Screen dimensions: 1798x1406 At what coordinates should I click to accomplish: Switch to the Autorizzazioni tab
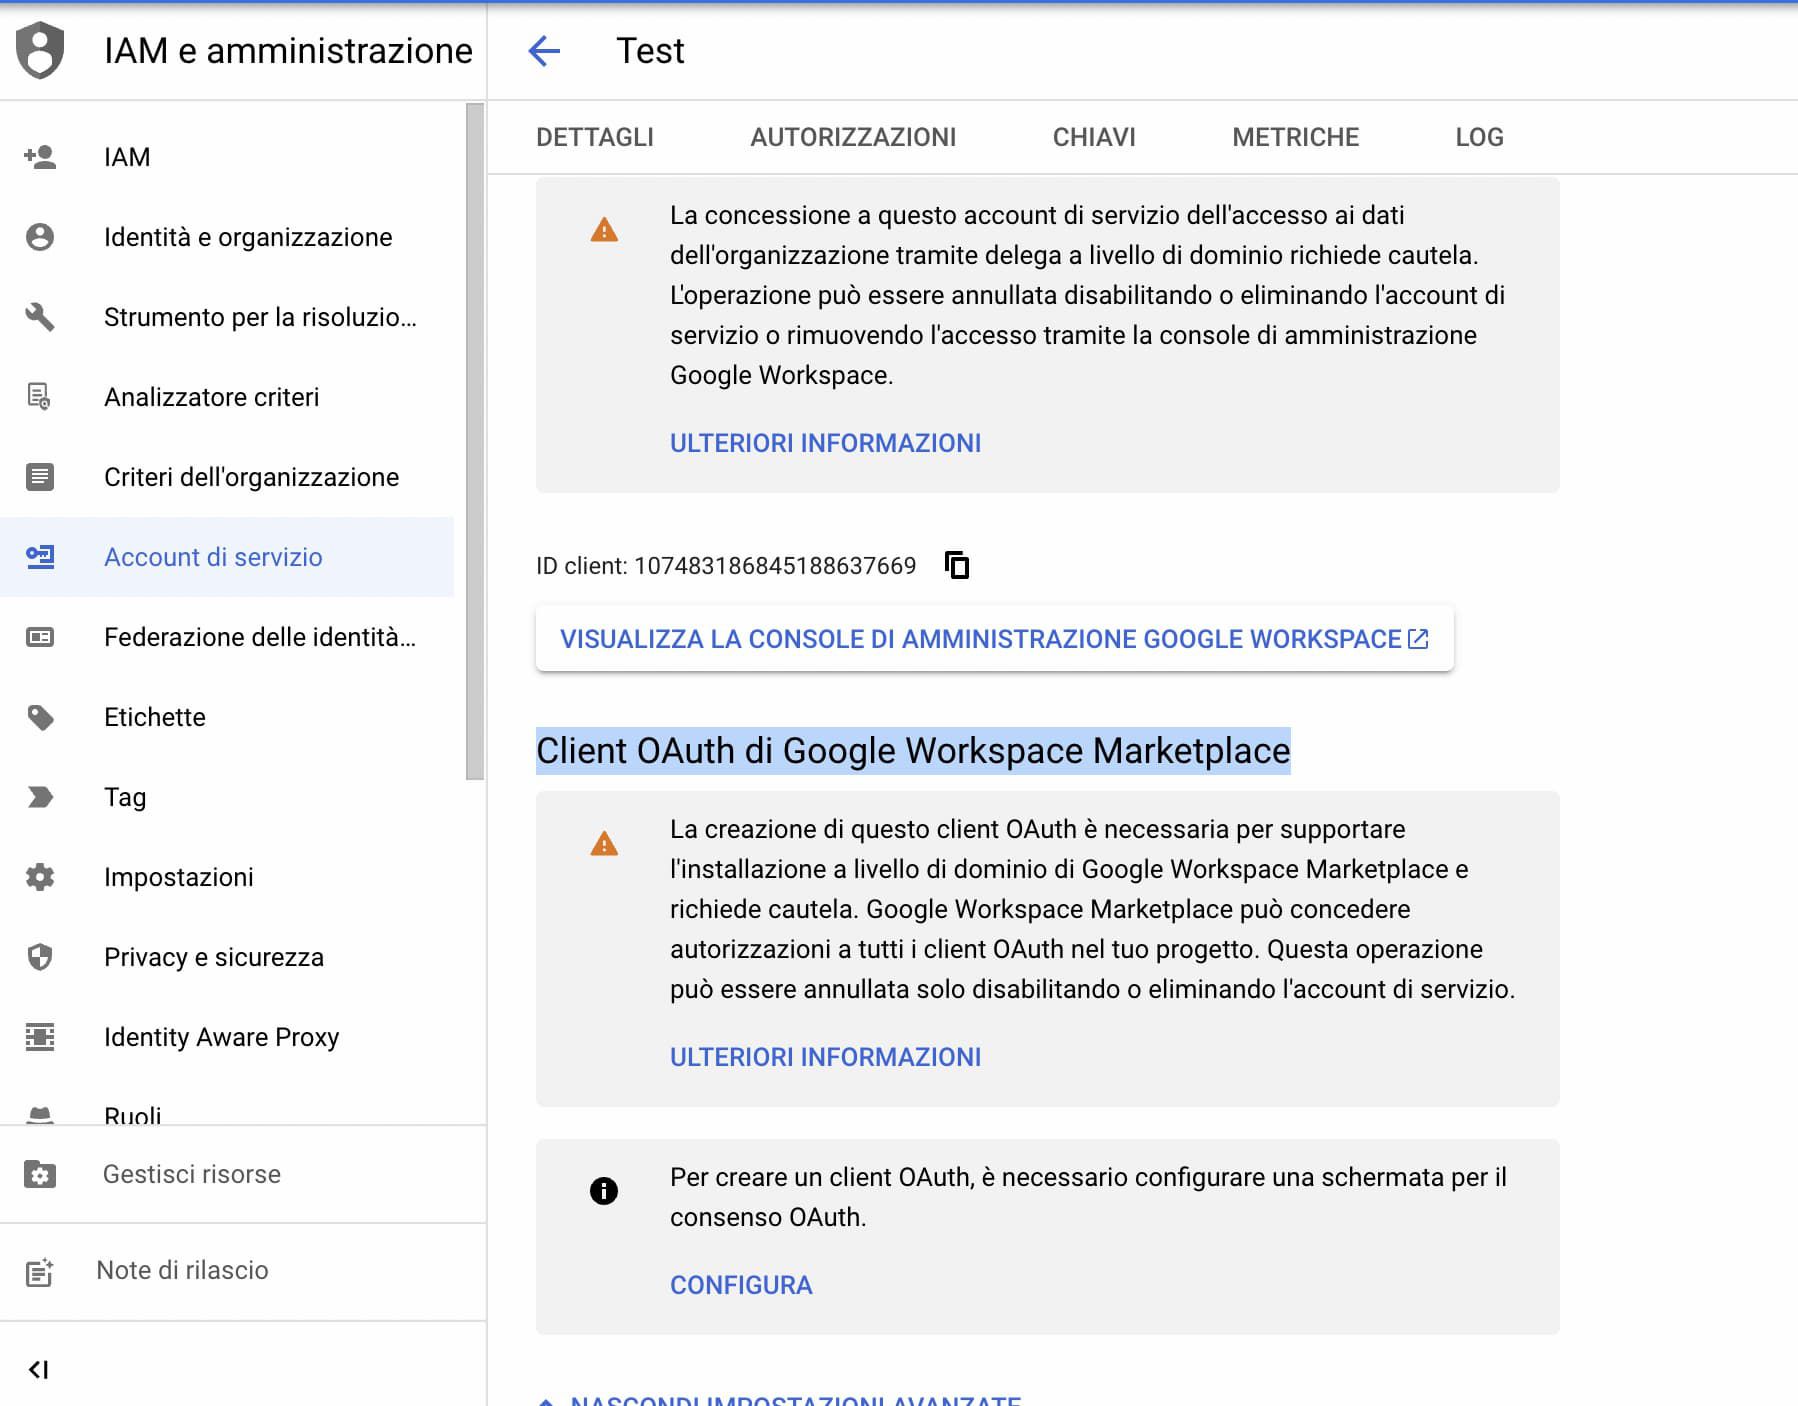click(x=852, y=137)
